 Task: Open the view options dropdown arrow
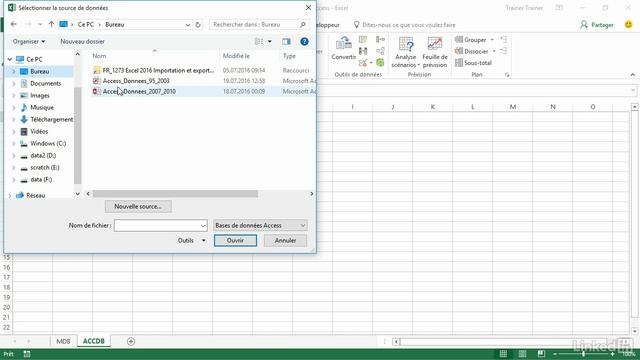tap(269, 42)
